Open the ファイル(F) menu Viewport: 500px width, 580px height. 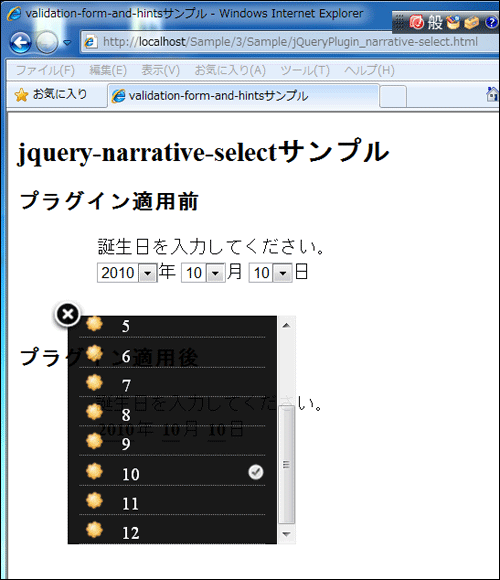pyautogui.click(x=45, y=70)
